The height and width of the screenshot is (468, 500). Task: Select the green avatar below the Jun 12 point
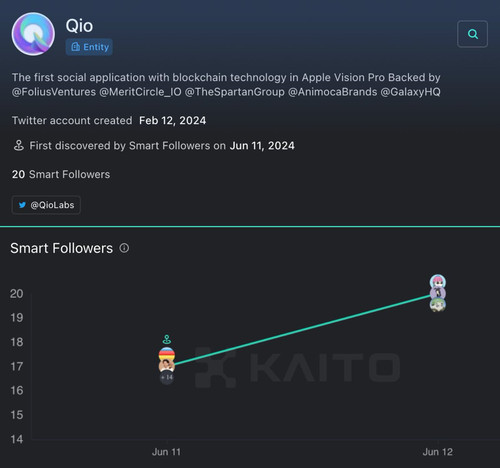point(438,305)
